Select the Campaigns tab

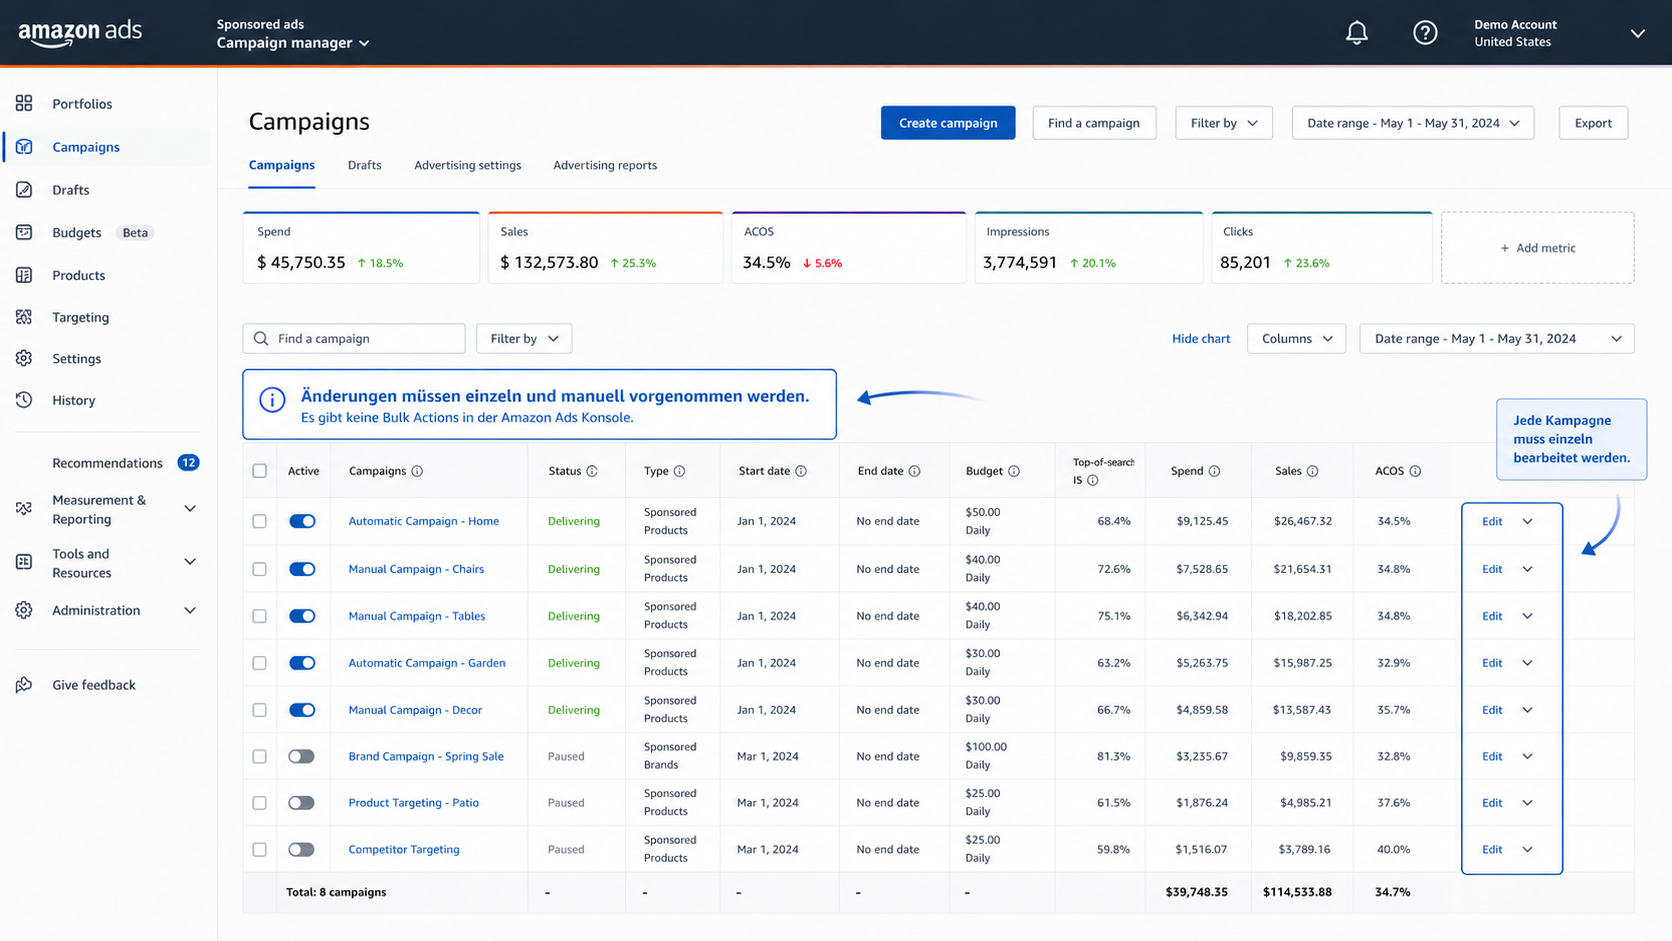click(x=281, y=165)
